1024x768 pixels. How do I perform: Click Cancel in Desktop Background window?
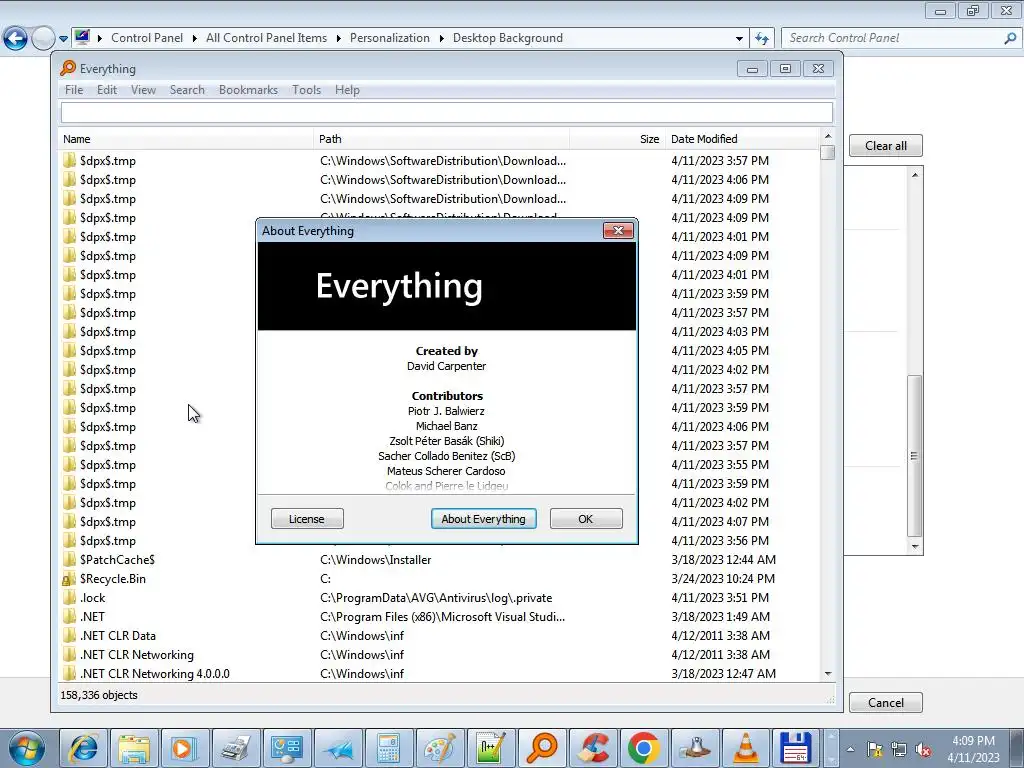click(886, 703)
